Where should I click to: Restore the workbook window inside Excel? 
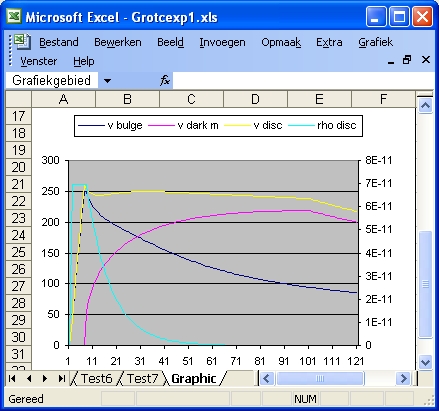(x=407, y=60)
